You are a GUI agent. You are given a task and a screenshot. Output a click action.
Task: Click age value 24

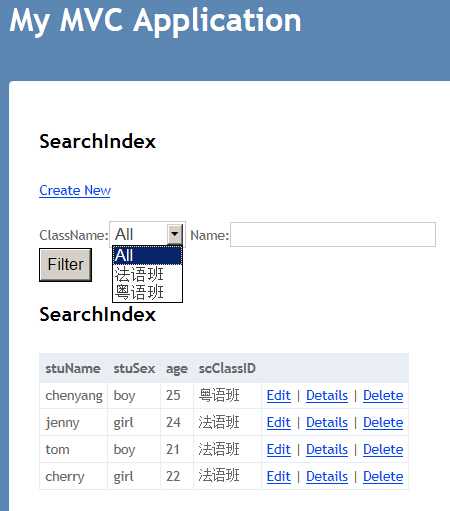click(x=173, y=423)
